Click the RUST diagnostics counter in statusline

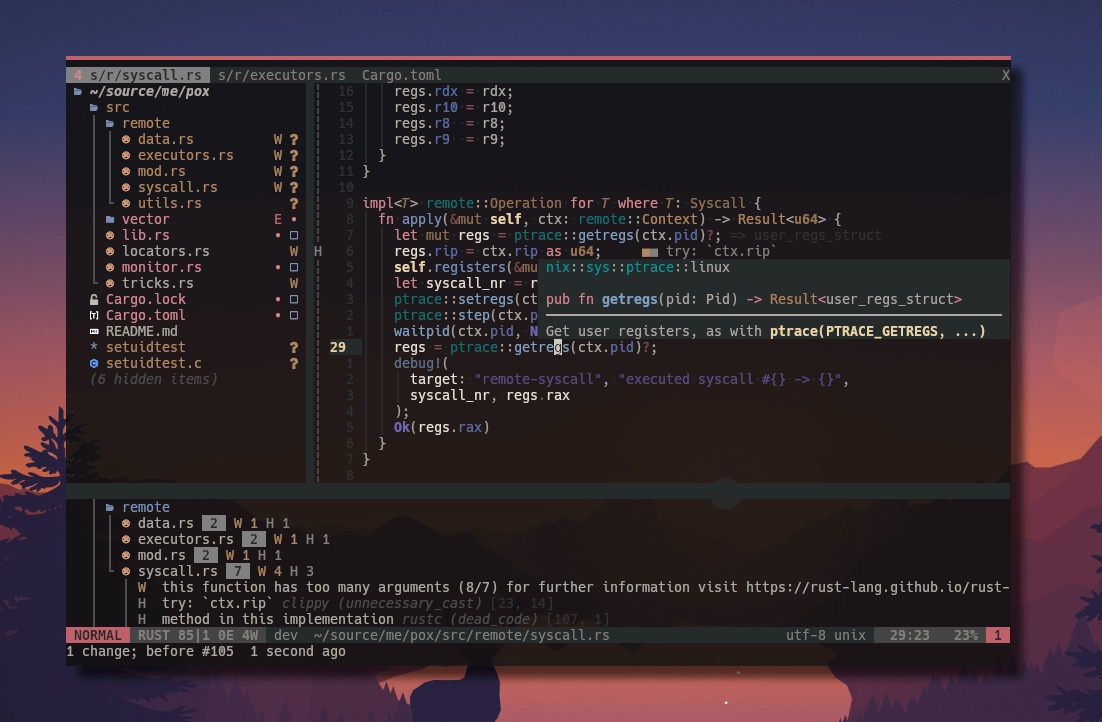198,636
